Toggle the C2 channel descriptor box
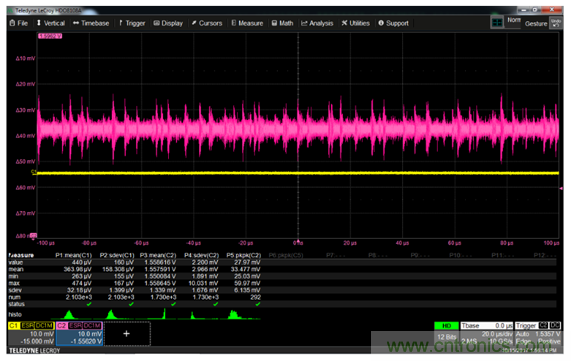 [79, 333]
